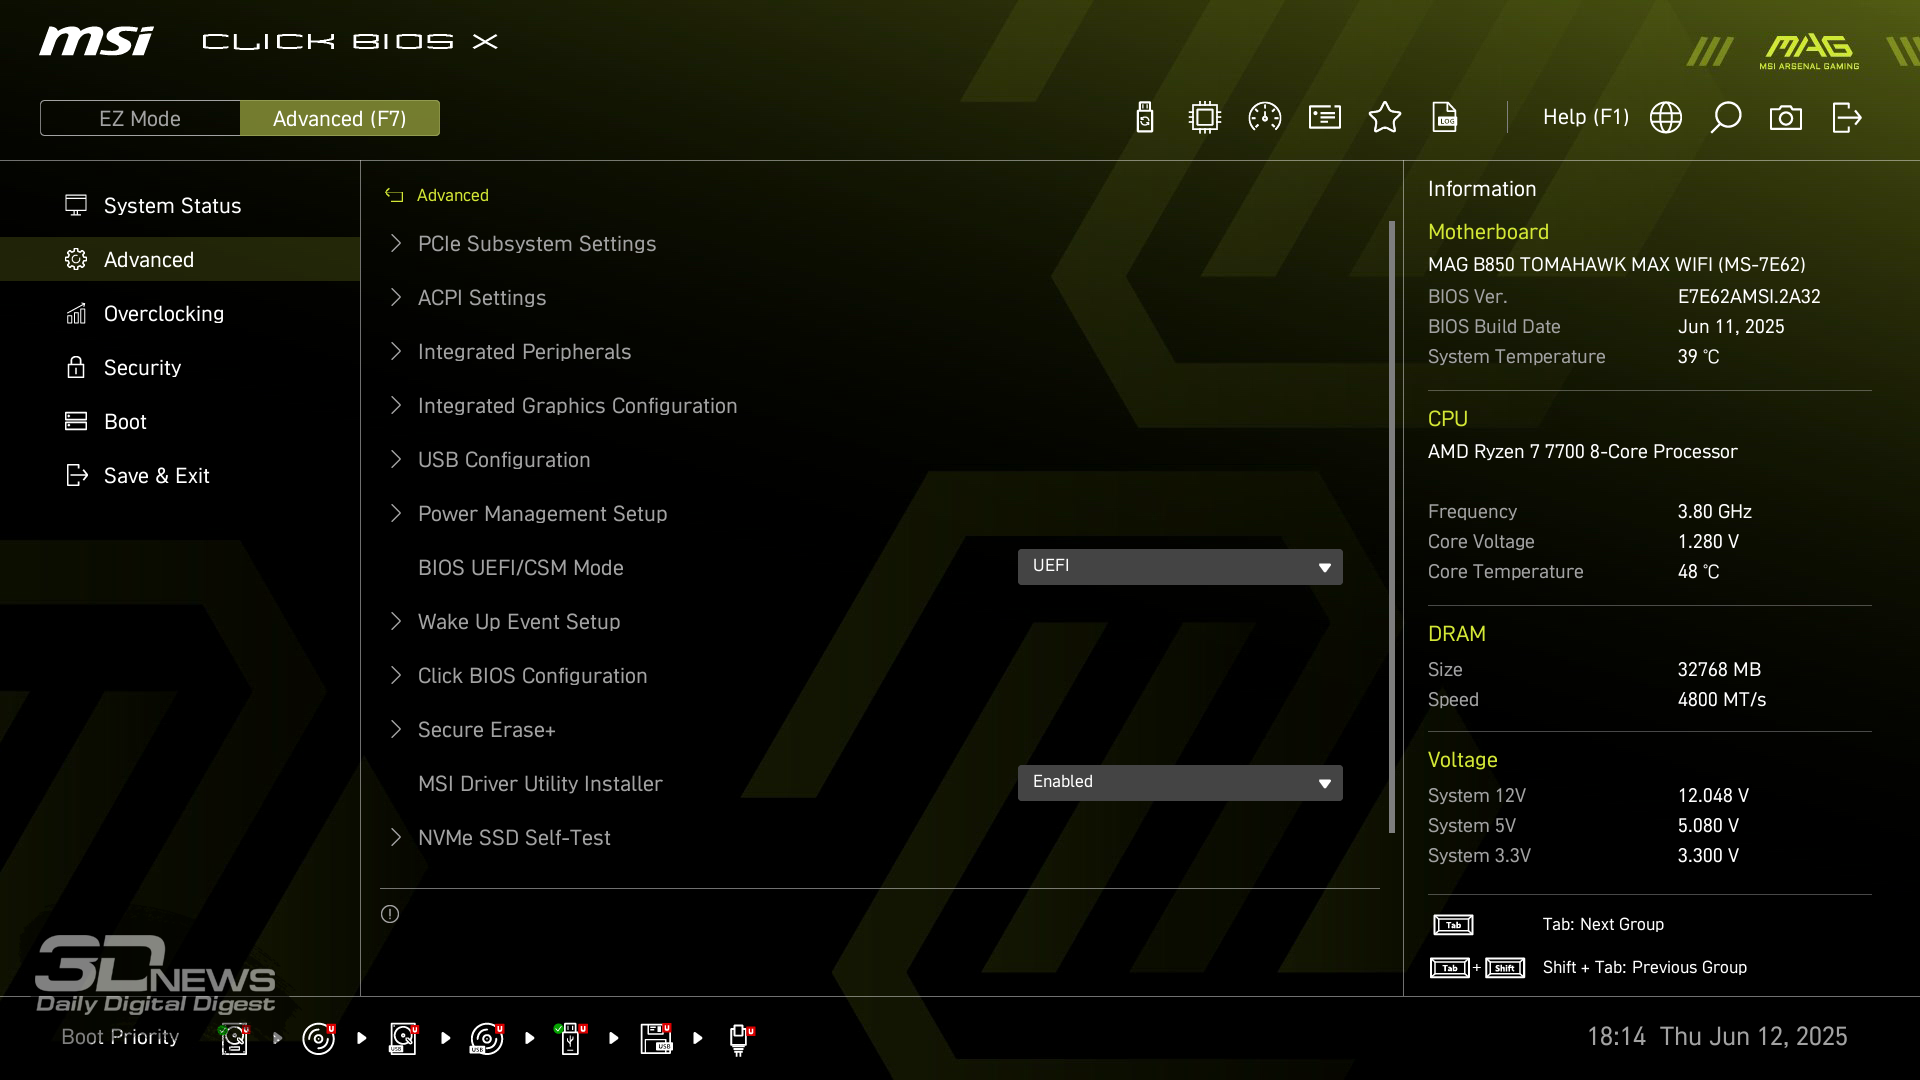This screenshot has width=1920, height=1080.
Task: Click the Tab key hint icon for Next Group
Action: pos(1453,925)
